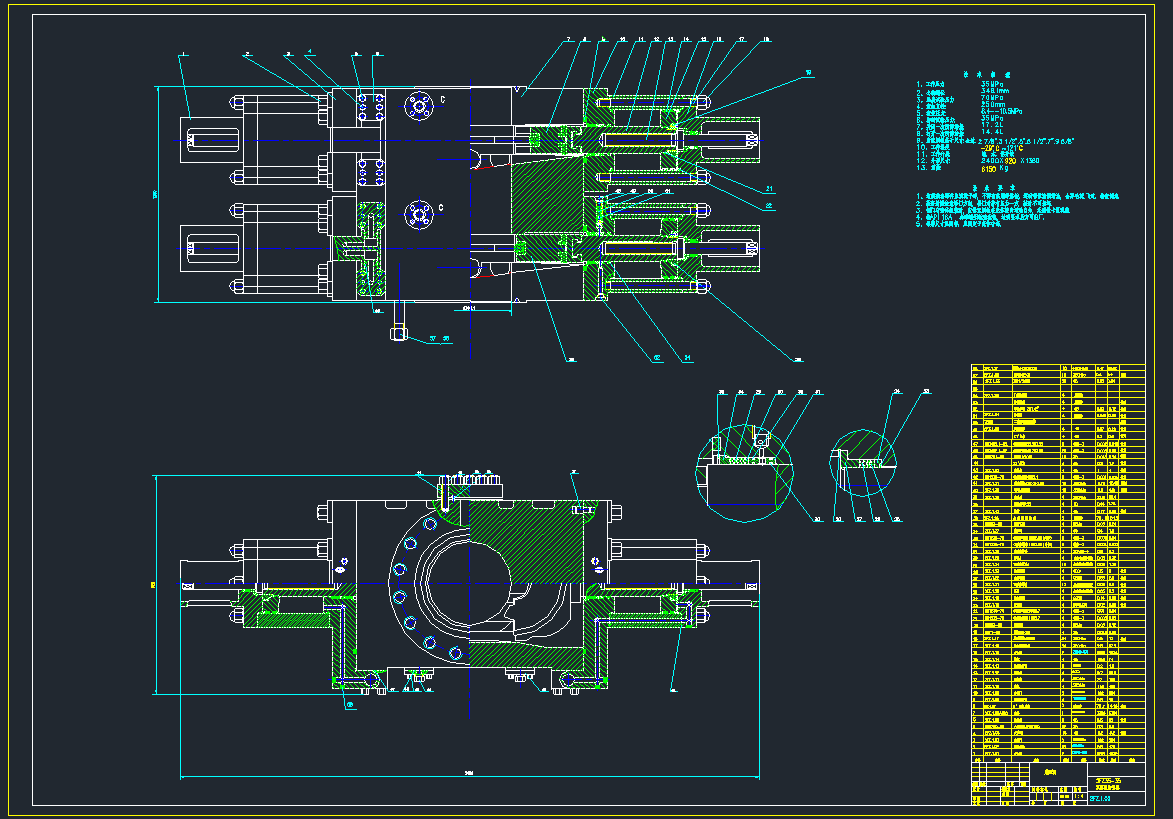The image size is (1173, 819).
Task: Click part balloon number 21
Action: [769, 189]
